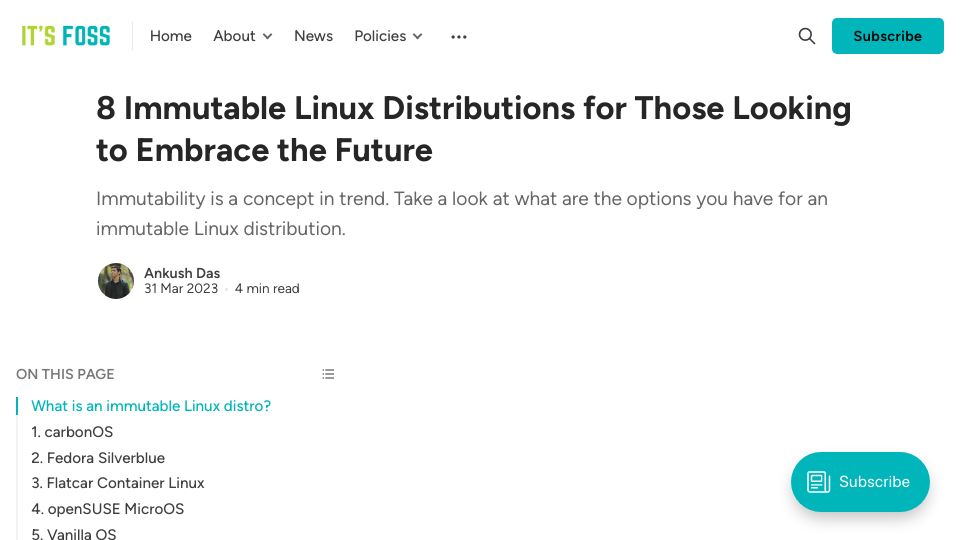Open Ankush Das author page
960x540 pixels.
click(x=182, y=273)
